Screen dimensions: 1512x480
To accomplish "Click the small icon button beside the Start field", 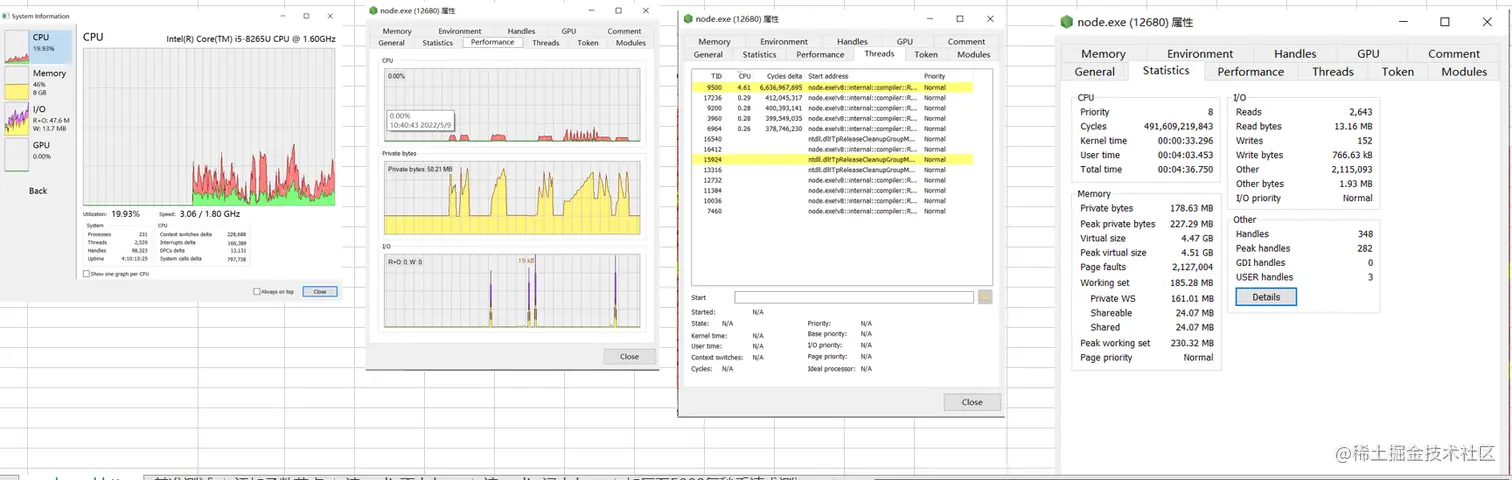I will (984, 297).
